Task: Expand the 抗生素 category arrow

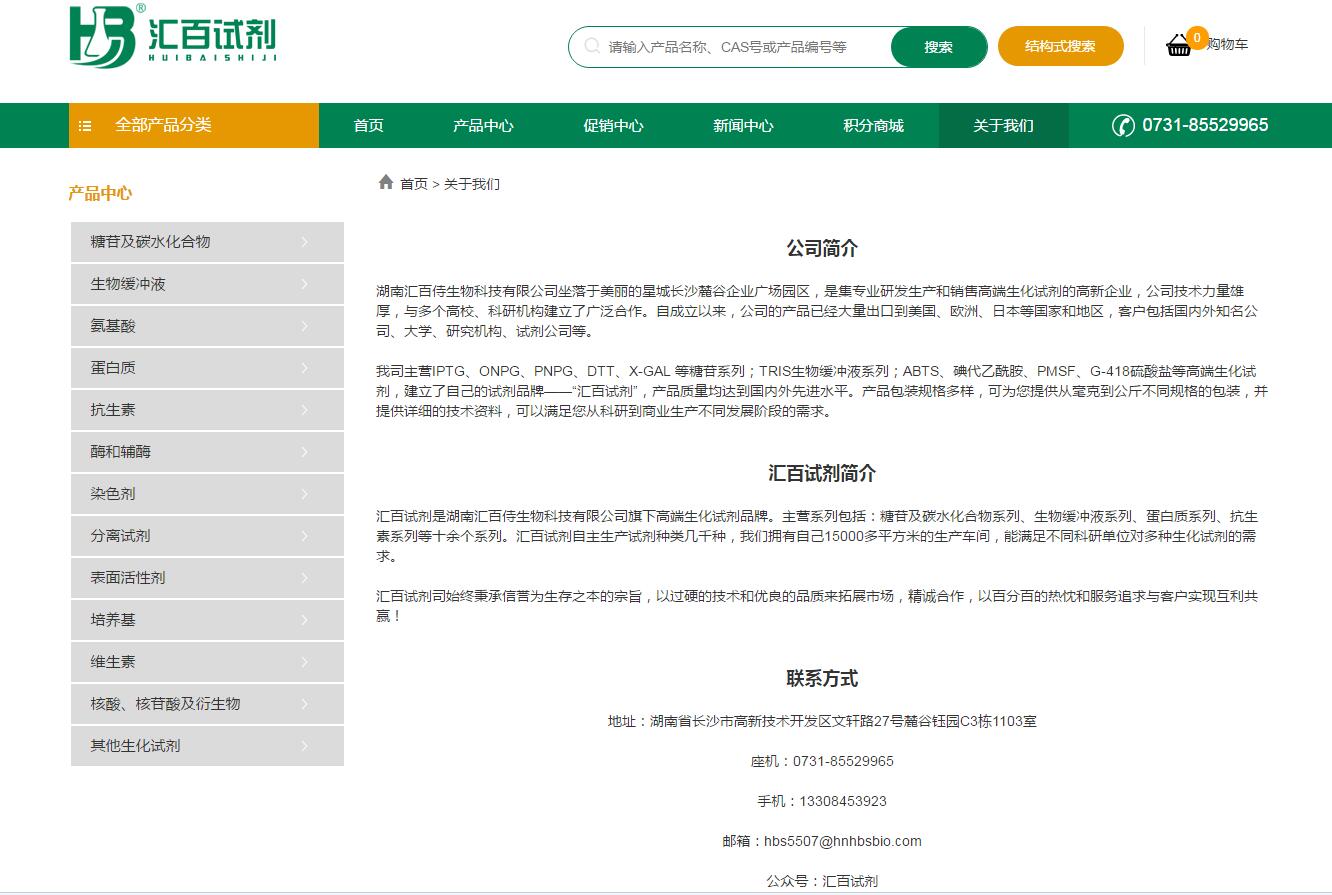Action: point(305,410)
